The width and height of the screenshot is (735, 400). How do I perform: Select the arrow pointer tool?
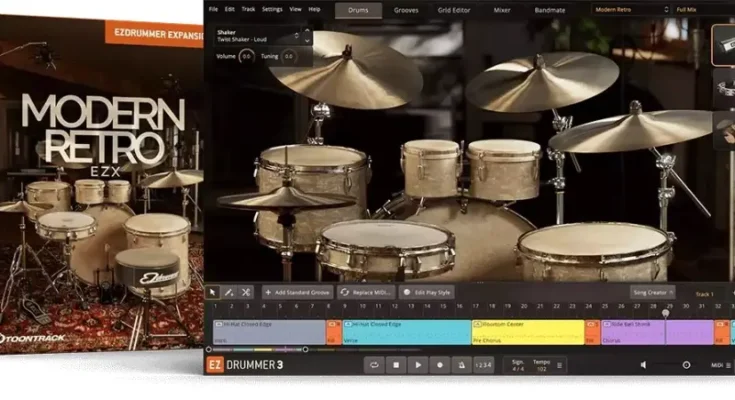pyautogui.click(x=213, y=292)
